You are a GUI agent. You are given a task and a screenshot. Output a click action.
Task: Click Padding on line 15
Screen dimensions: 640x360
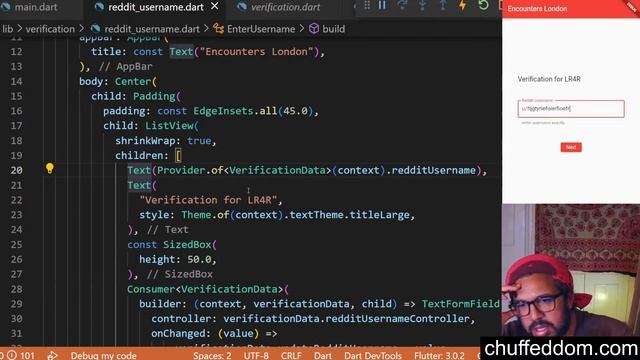pyautogui.click(x=154, y=96)
